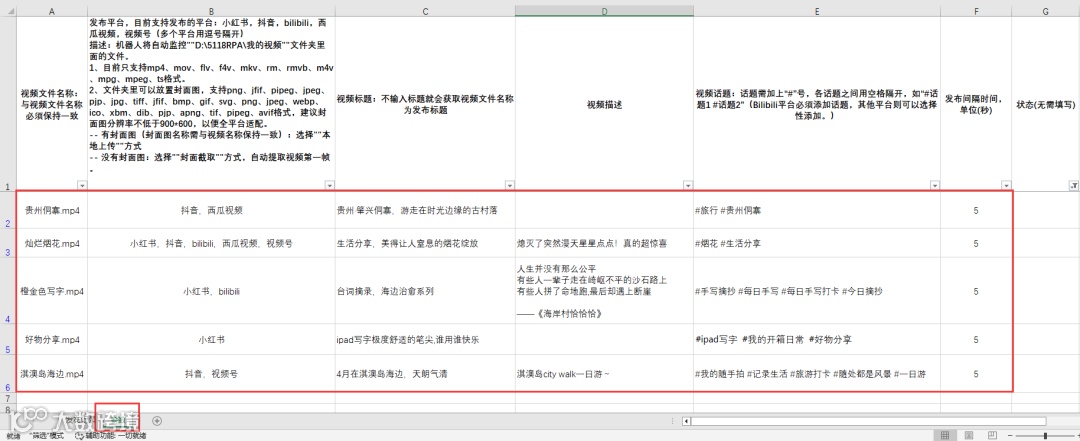Select row 4 header number
The width and height of the screenshot is (1080, 441).
8,291
